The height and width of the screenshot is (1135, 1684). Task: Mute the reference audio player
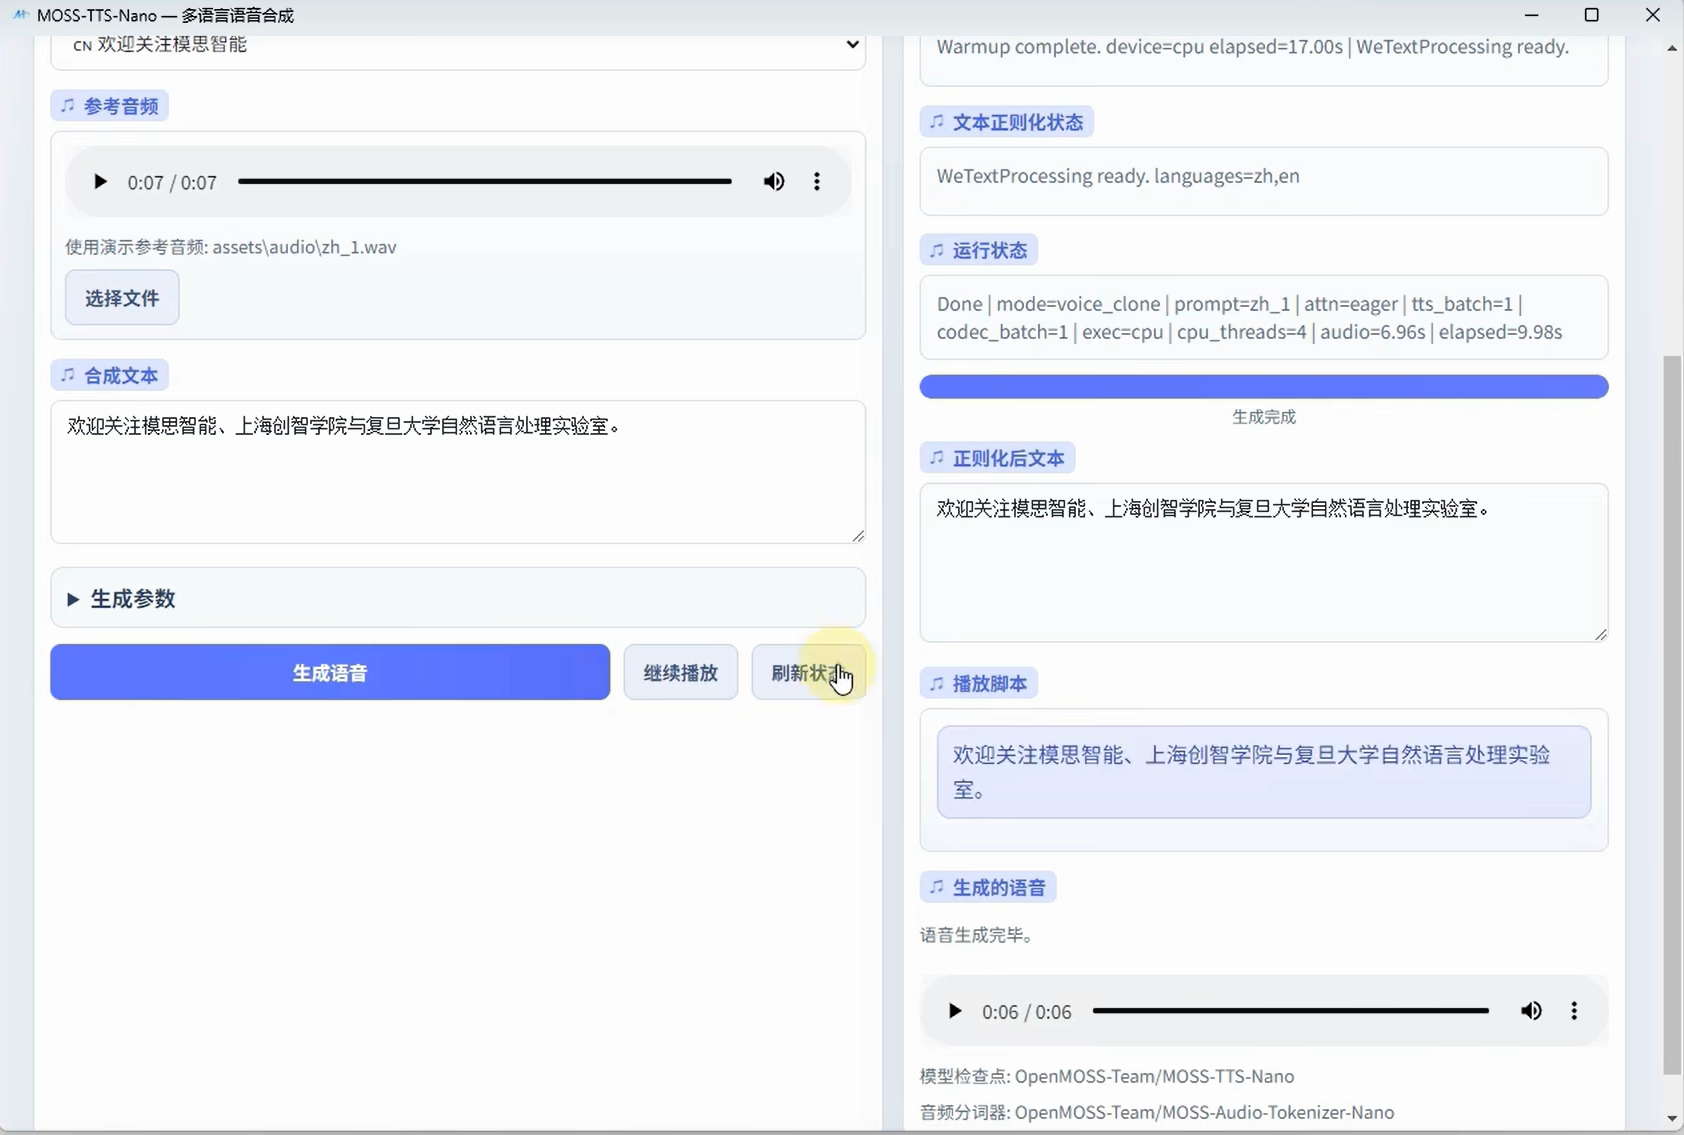[774, 182]
